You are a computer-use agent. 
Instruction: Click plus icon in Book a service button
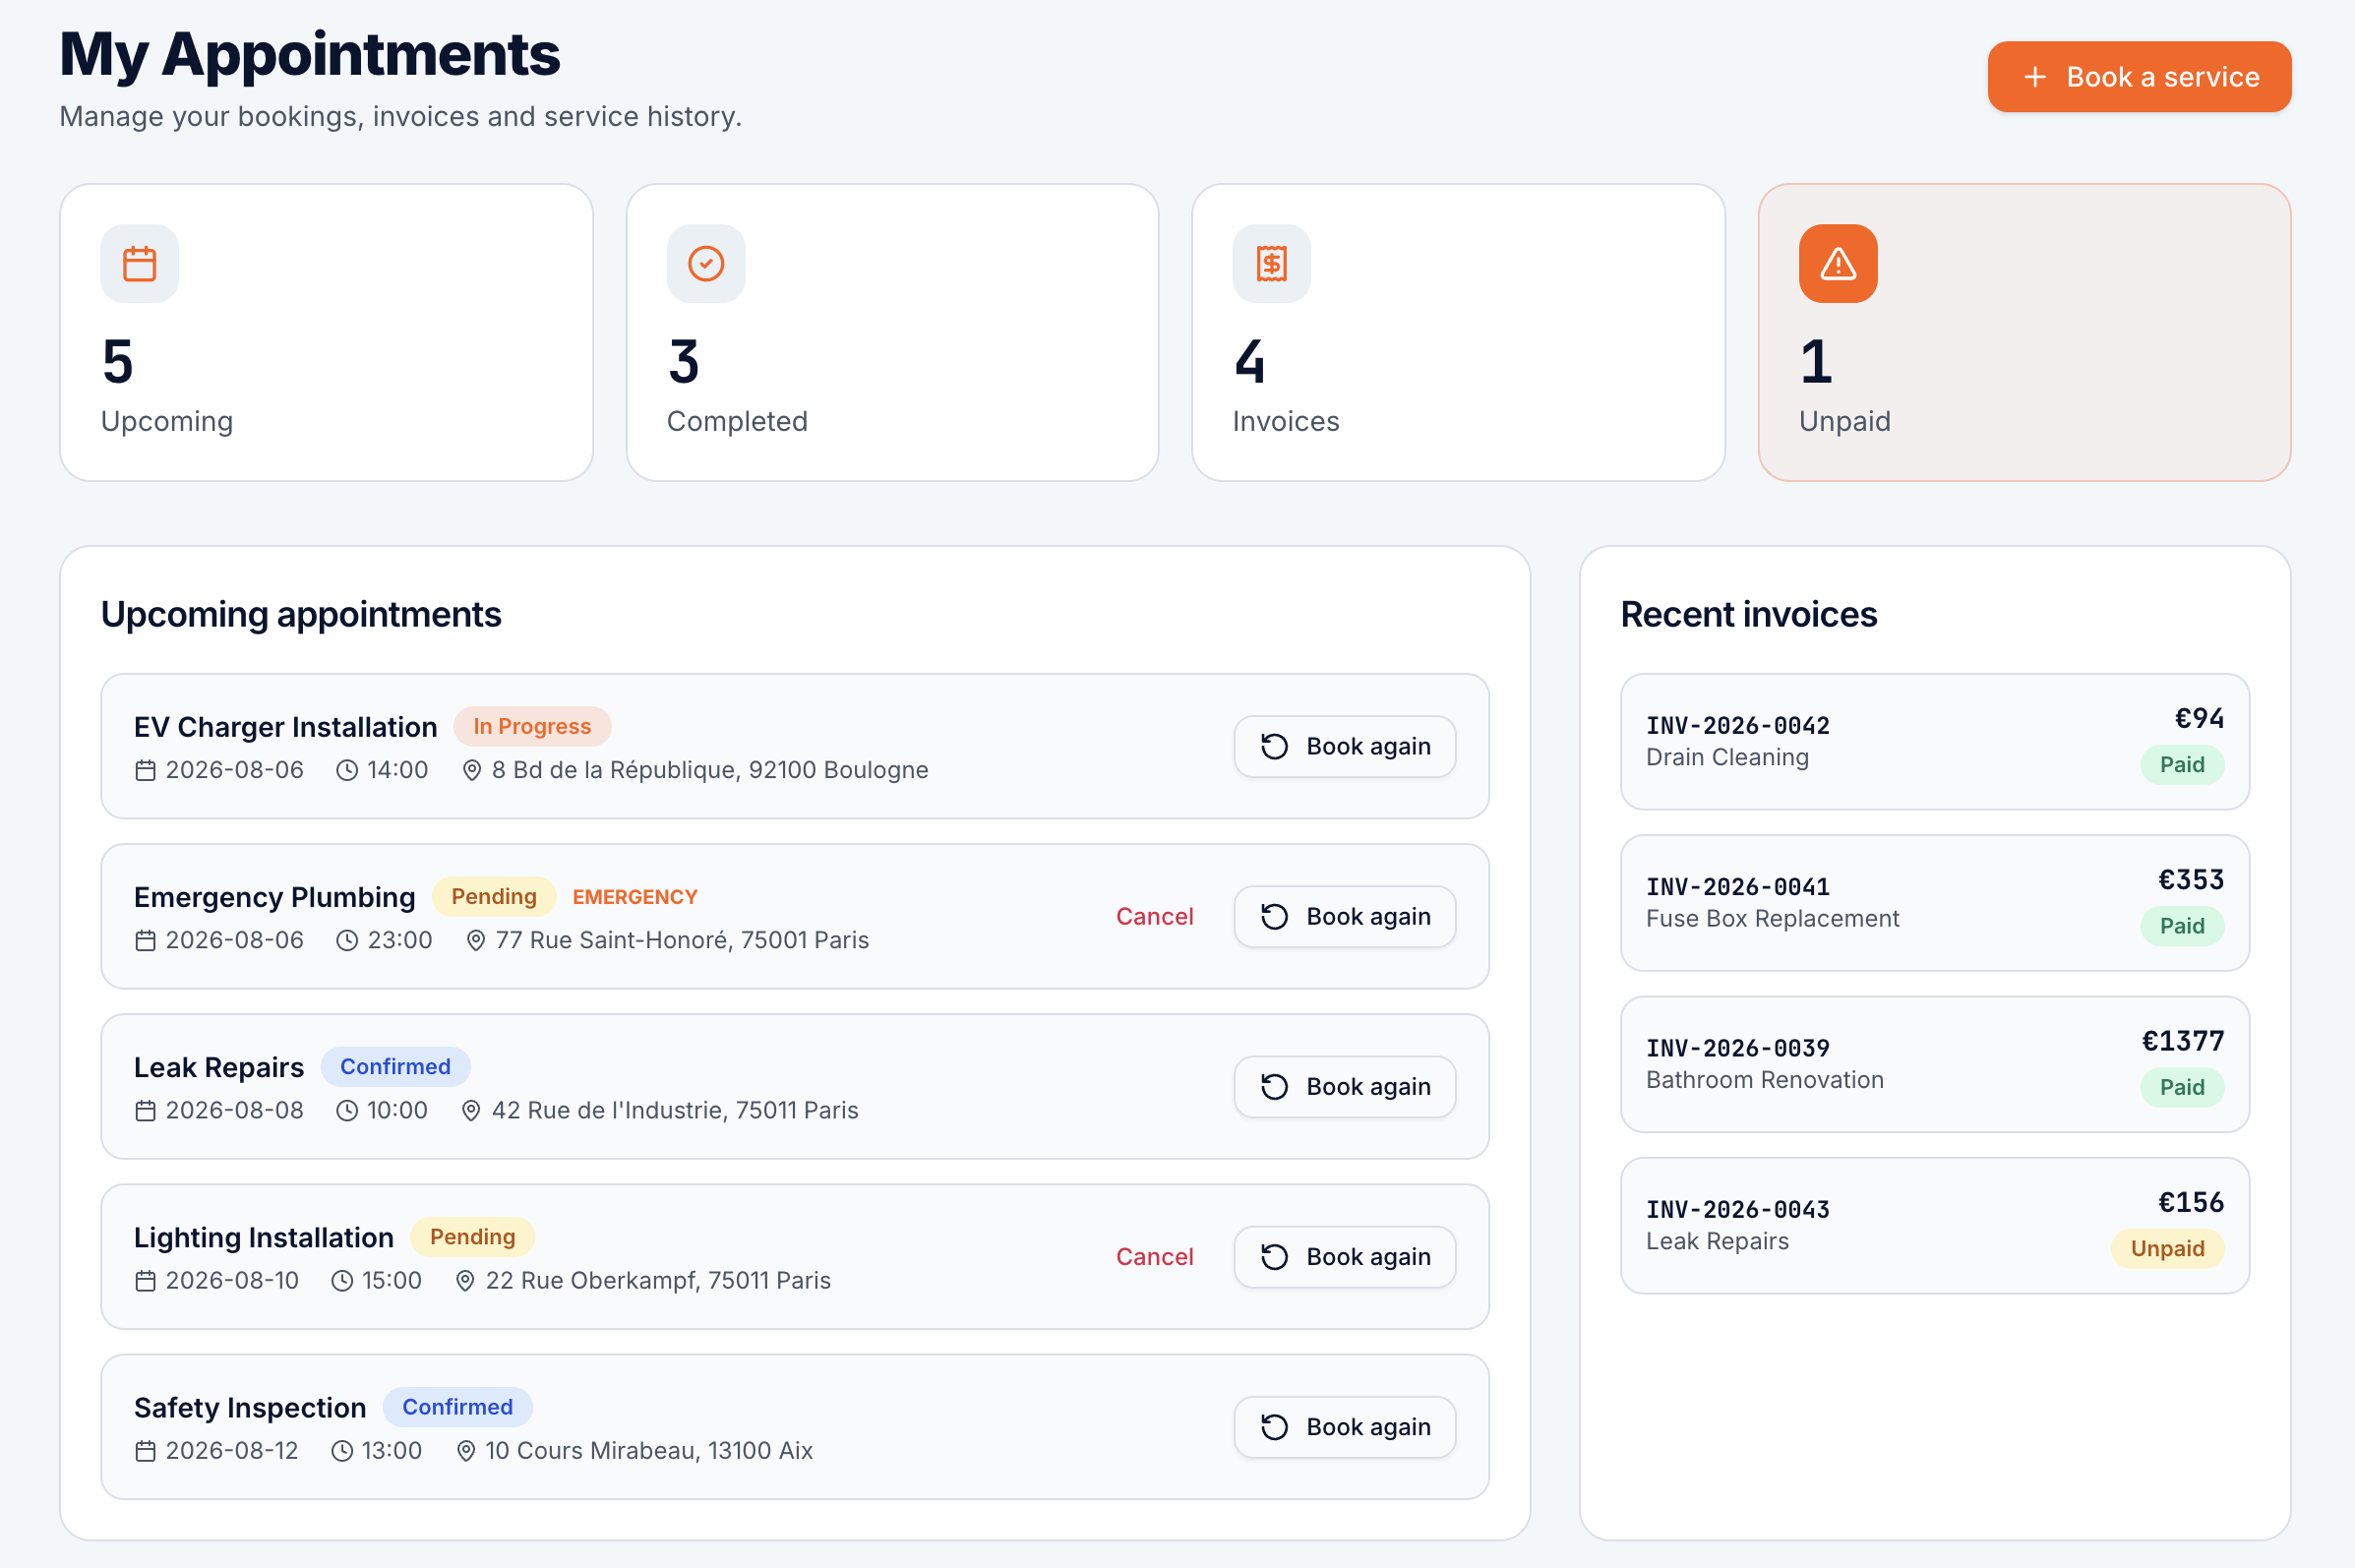[2035, 77]
